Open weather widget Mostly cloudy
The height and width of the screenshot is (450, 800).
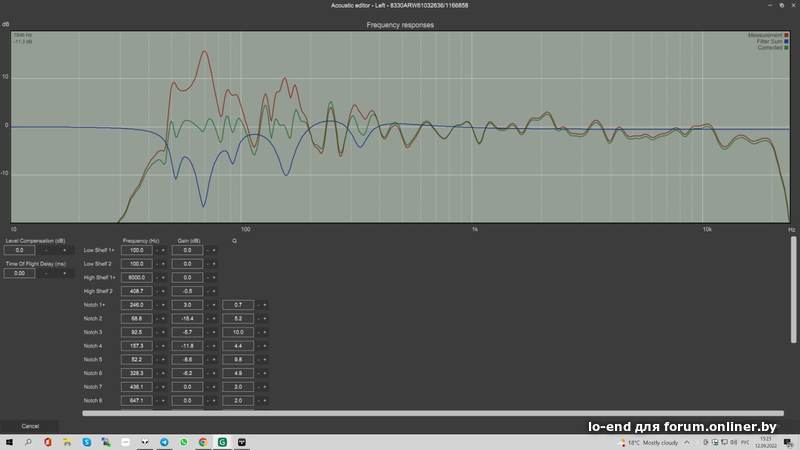coord(649,442)
